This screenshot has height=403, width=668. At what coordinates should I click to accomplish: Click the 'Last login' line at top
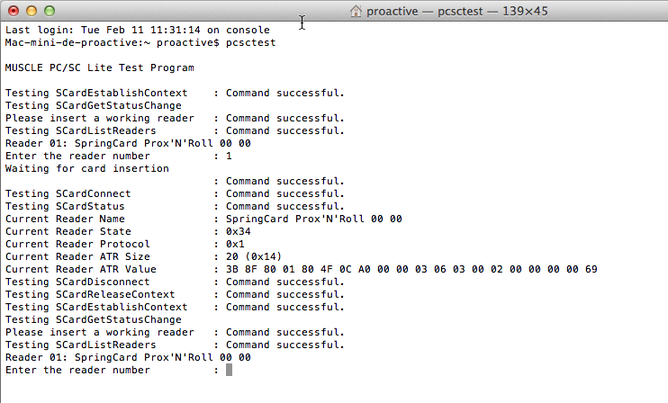137,30
